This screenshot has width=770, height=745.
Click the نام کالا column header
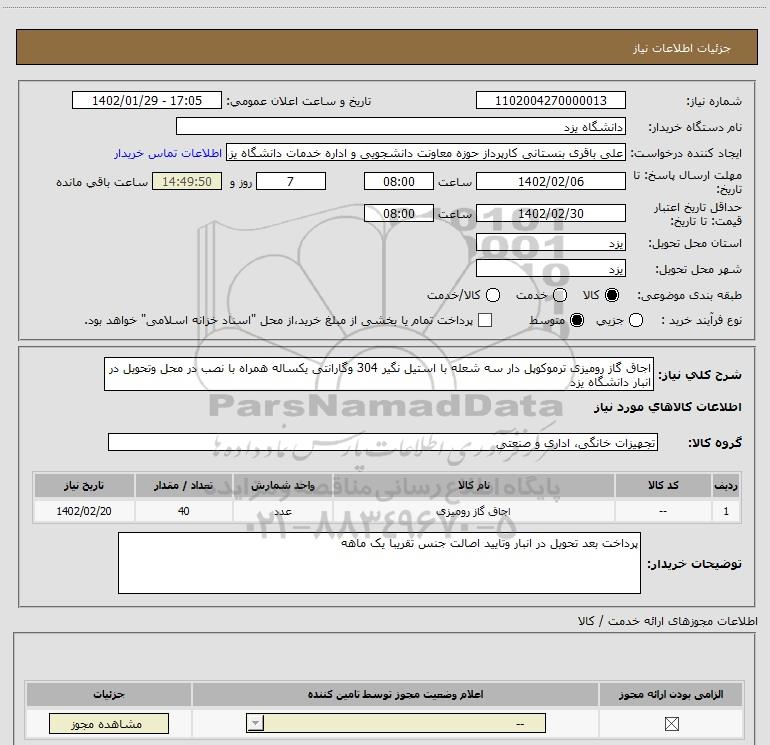(474, 485)
